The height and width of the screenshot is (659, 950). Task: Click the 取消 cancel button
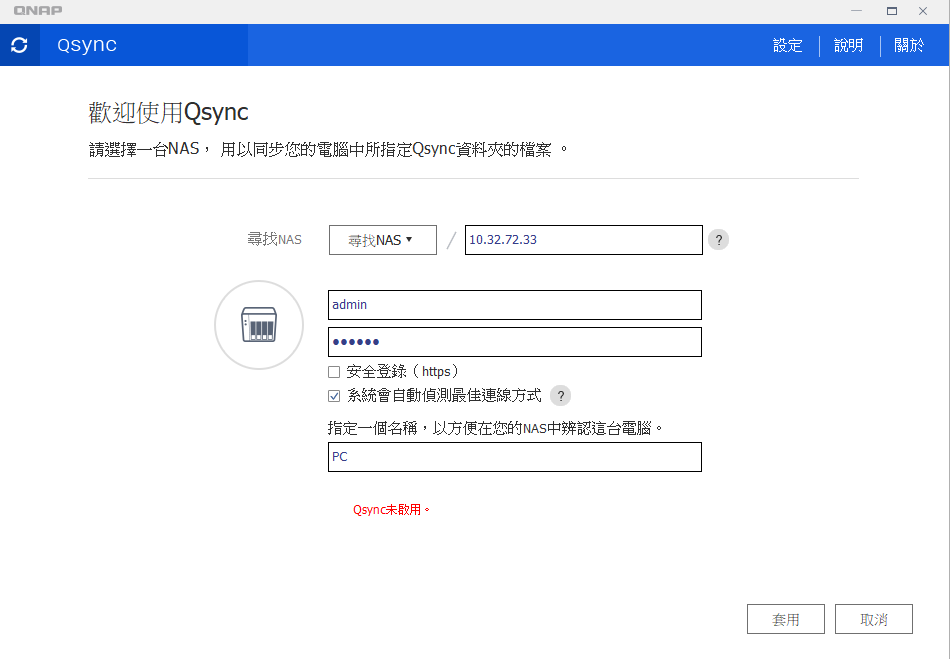[x=873, y=618]
